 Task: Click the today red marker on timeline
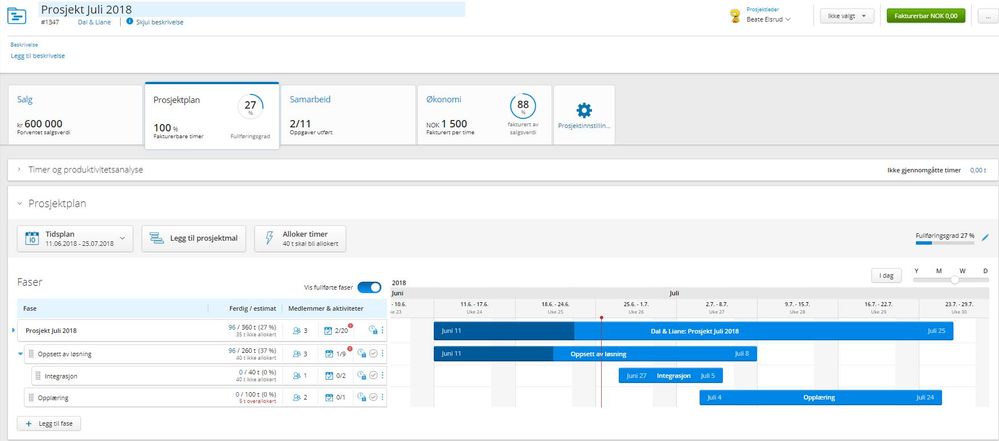(x=601, y=317)
